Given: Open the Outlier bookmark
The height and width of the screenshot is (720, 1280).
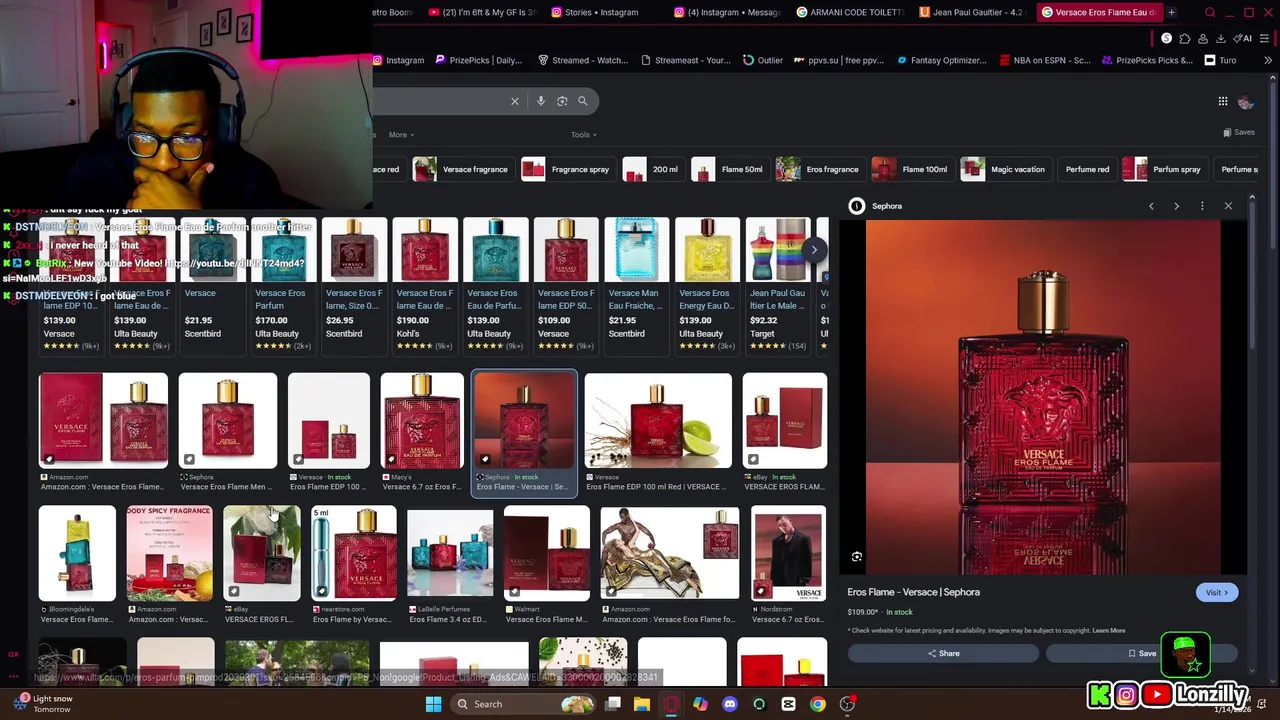Looking at the screenshot, I should (763, 60).
